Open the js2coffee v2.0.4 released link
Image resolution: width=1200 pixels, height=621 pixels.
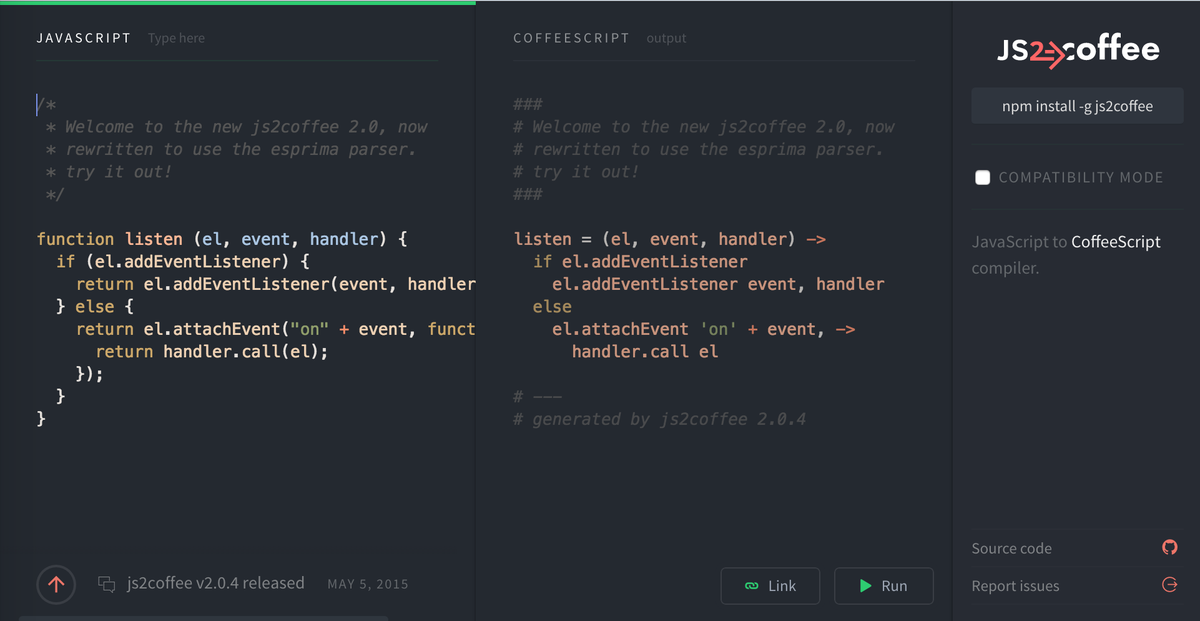(216, 583)
